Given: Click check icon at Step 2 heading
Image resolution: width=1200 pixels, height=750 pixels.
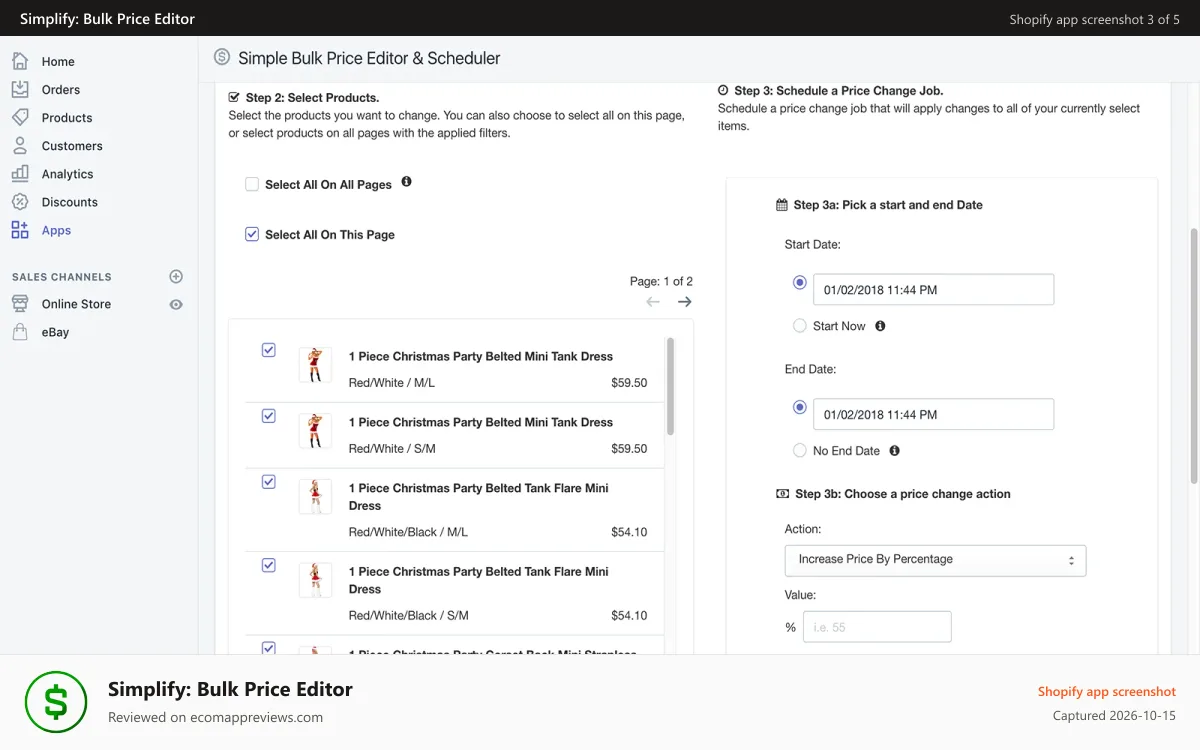Looking at the screenshot, I should tap(234, 97).
